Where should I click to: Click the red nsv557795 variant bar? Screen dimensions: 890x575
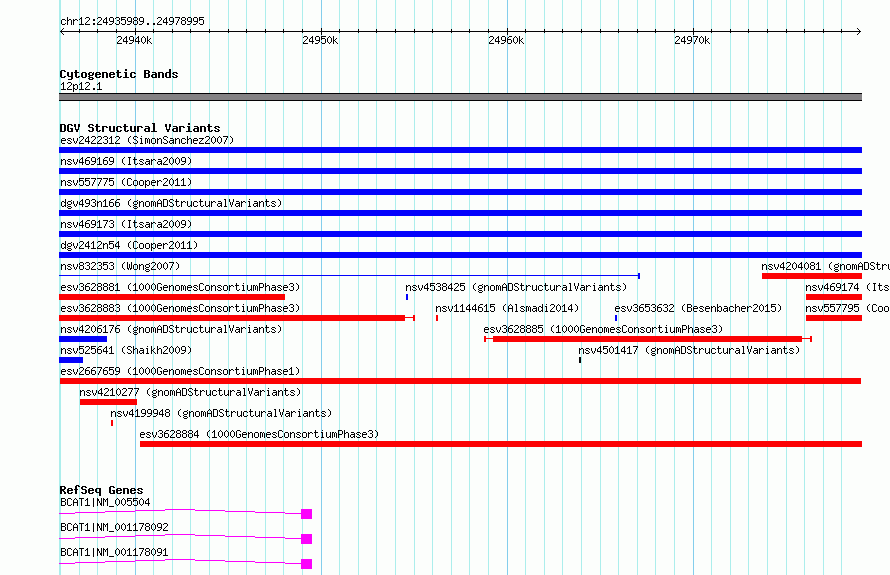pyautogui.click(x=834, y=318)
